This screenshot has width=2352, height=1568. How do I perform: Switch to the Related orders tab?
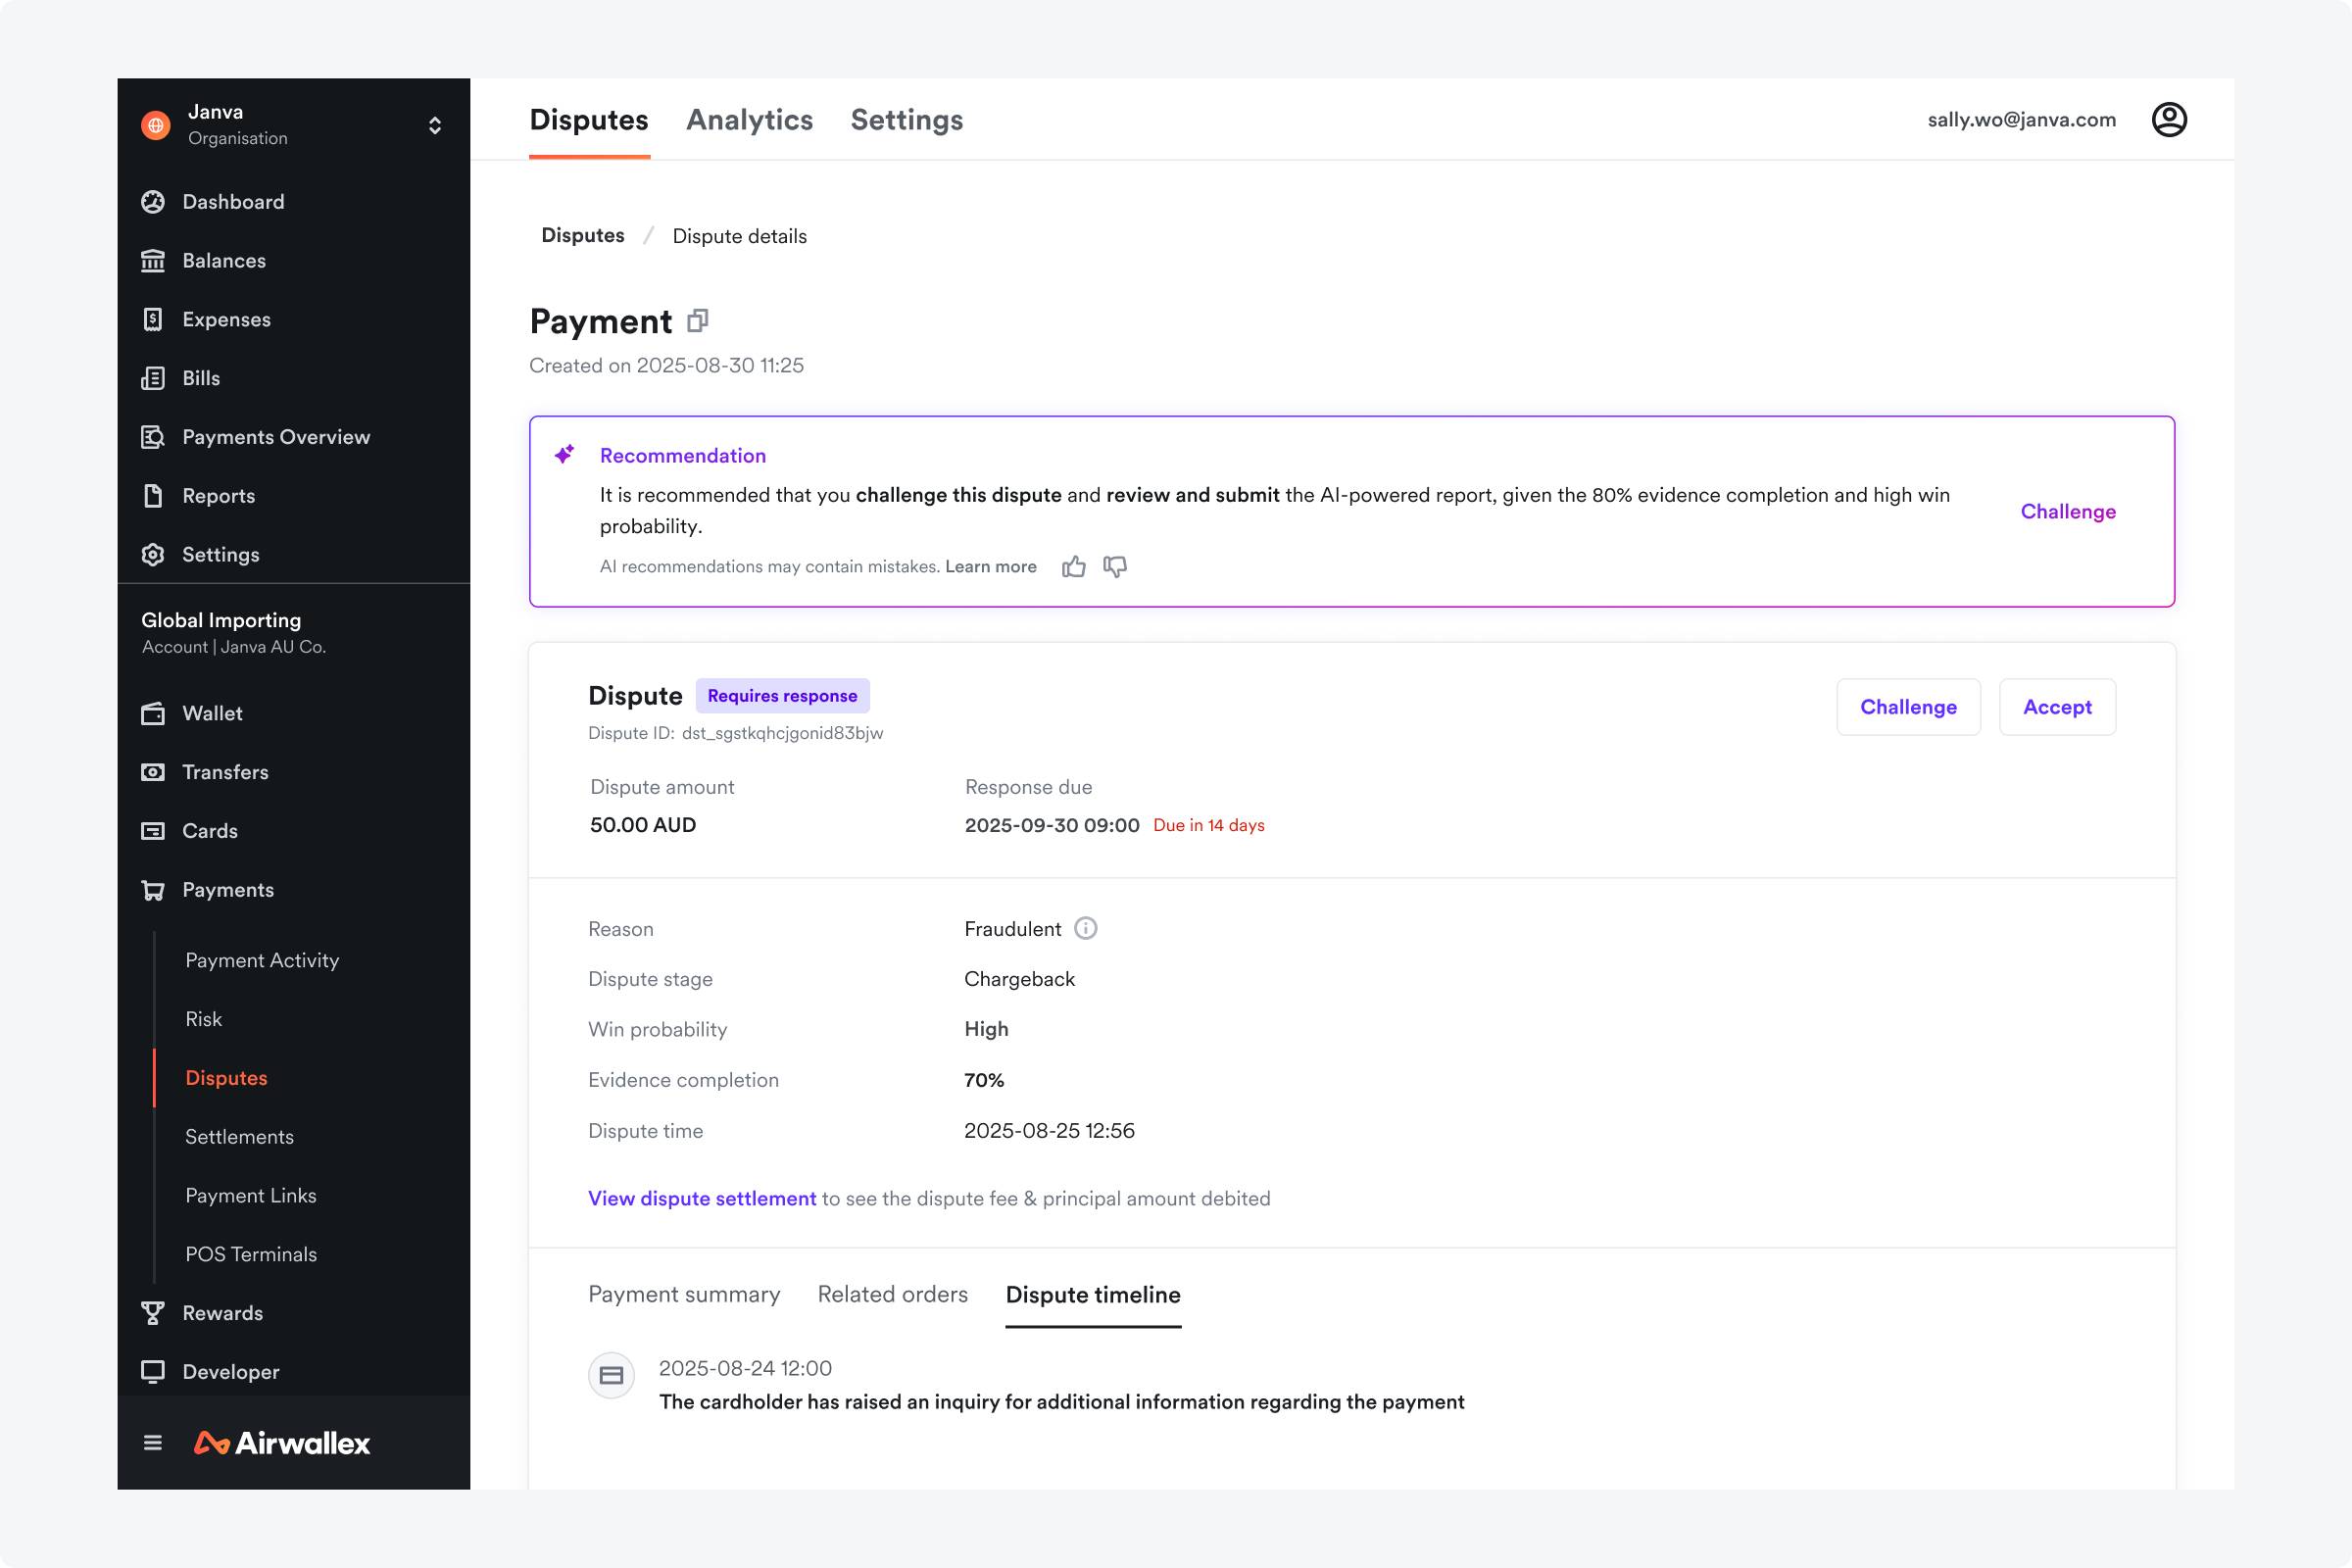click(x=891, y=1294)
